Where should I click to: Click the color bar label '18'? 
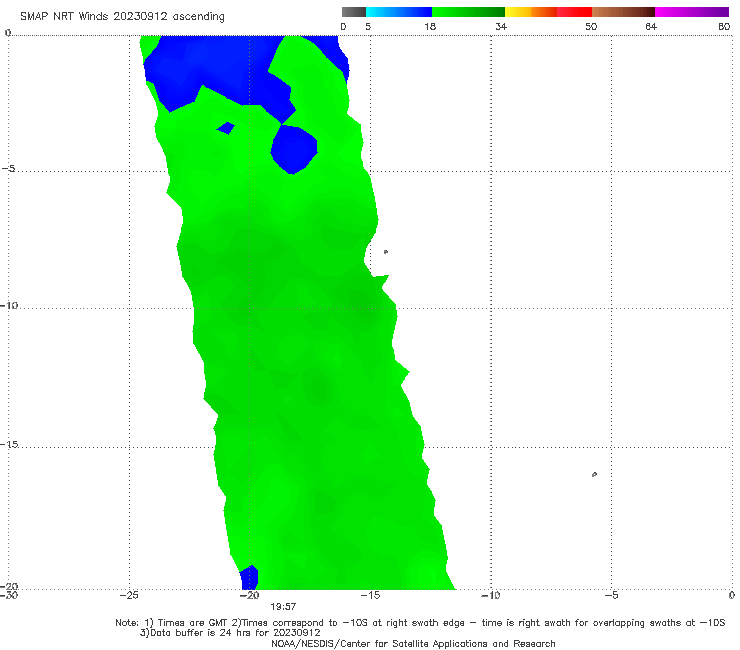430,26
